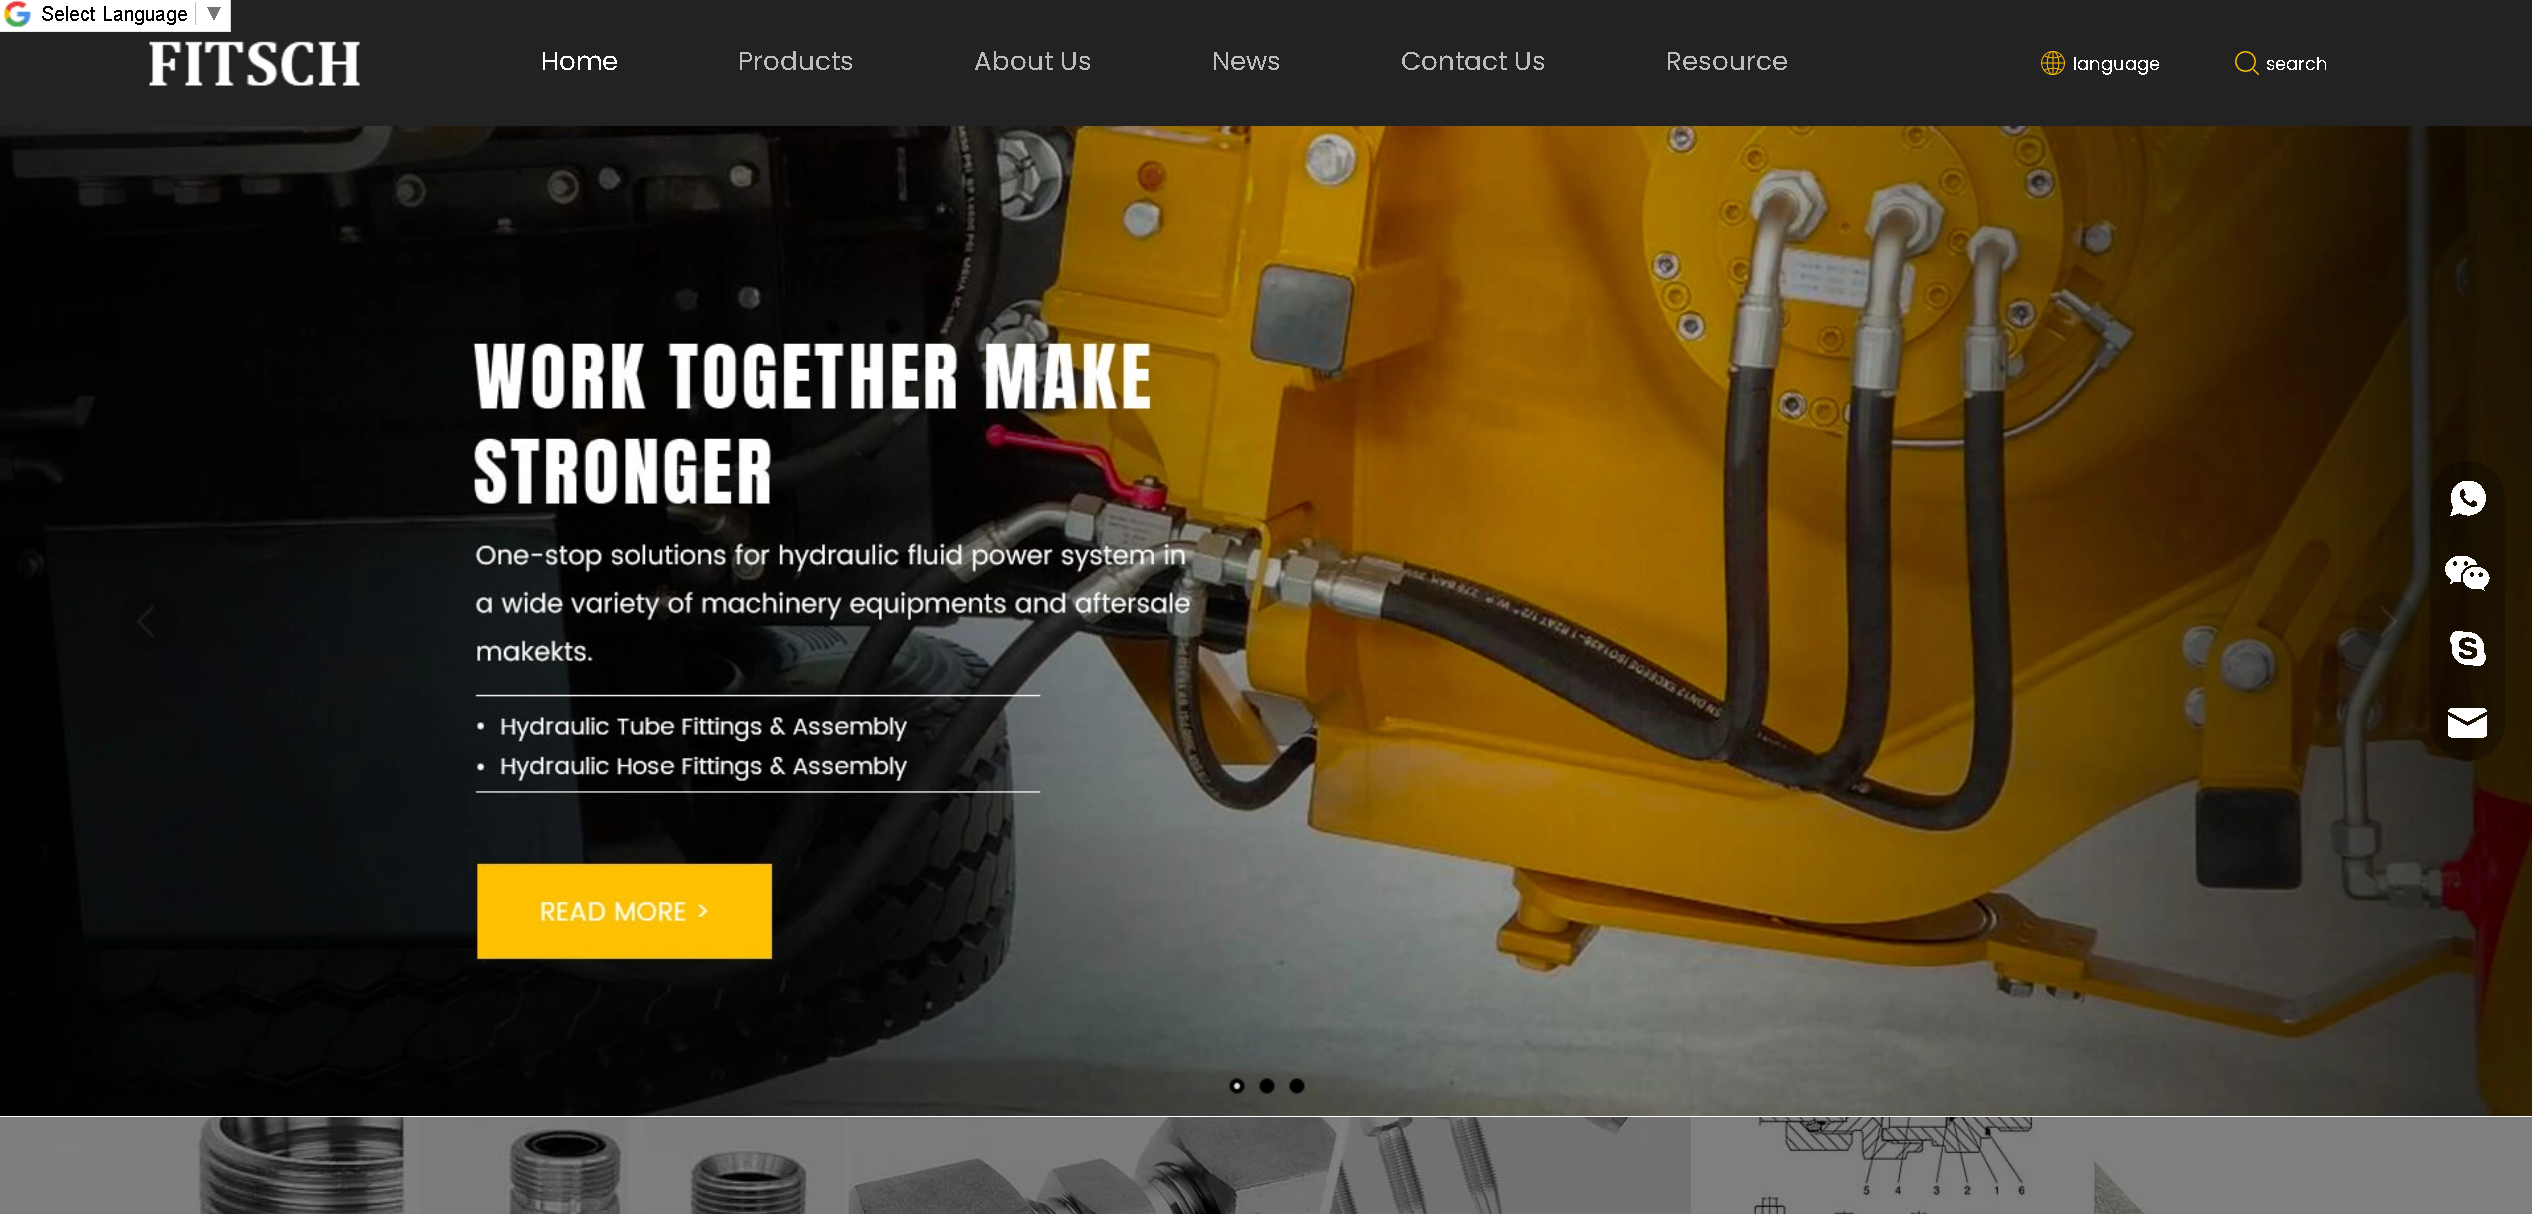Screen dimensions: 2532x1214
Task: Open the About Us page
Action: [x=1032, y=61]
